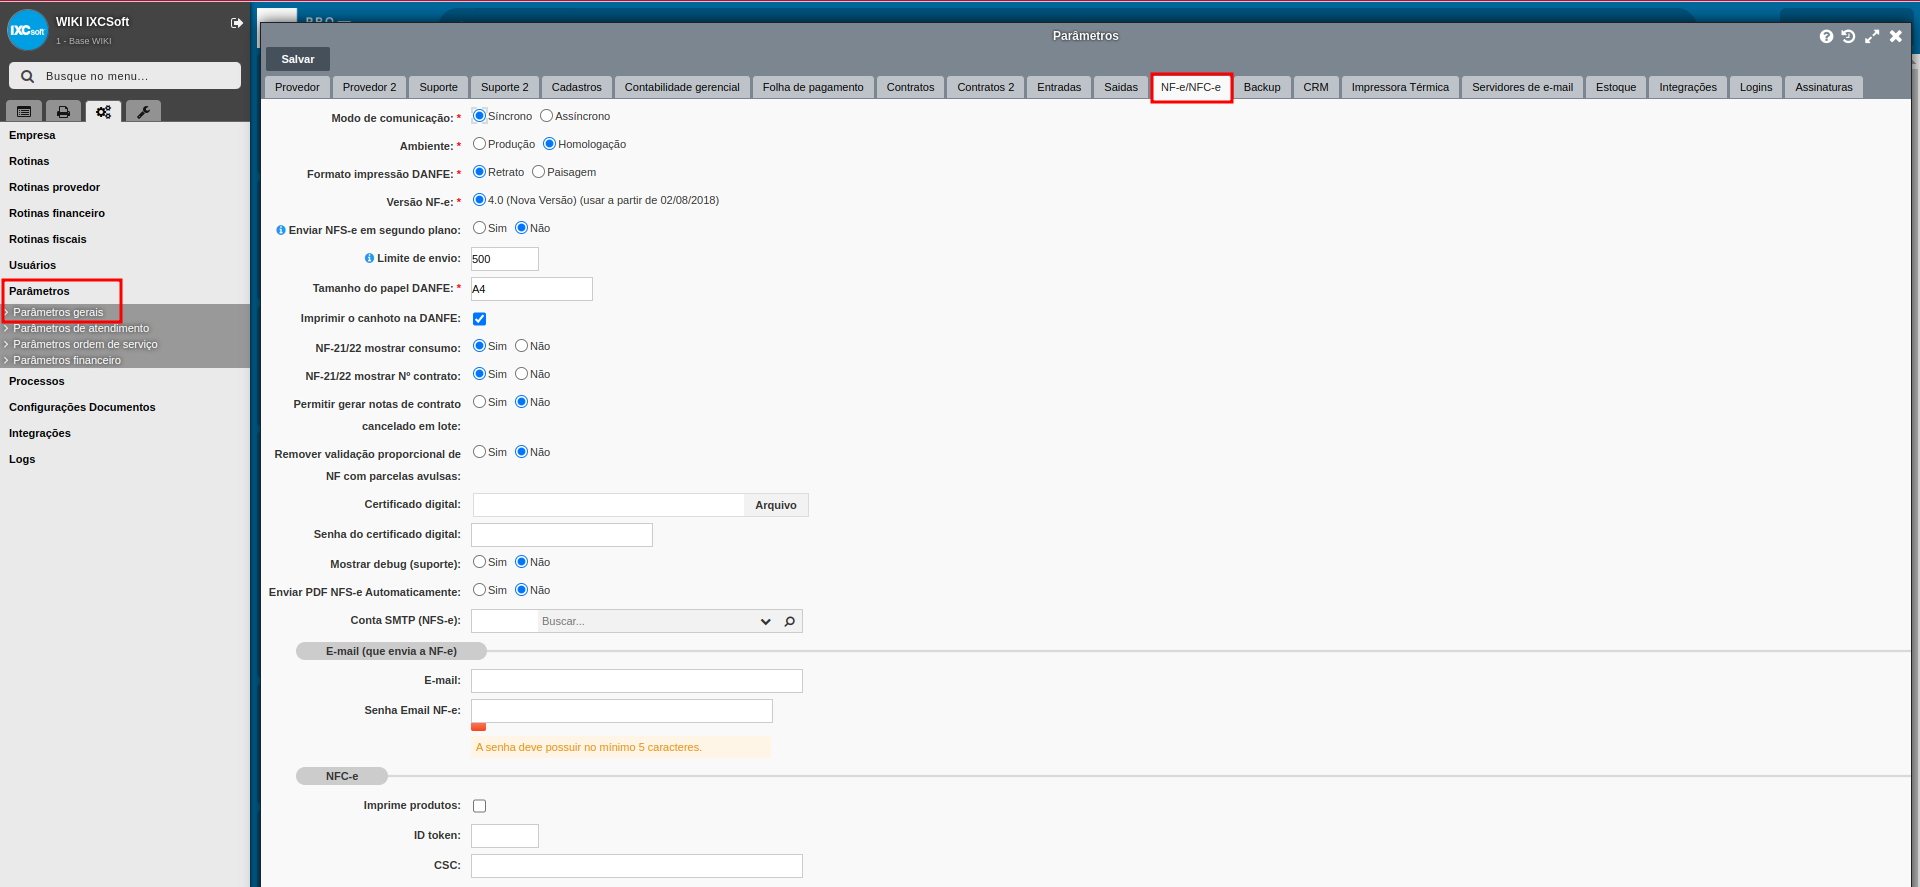Click the Busque no menu search field
The image size is (1920, 887).
(125, 76)
